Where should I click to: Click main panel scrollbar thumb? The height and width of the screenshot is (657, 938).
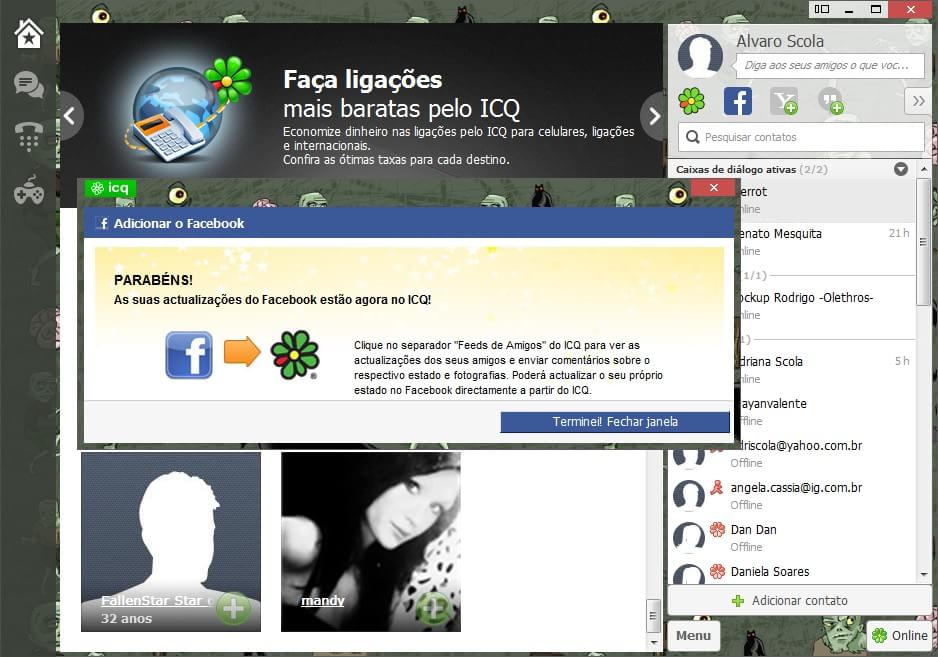[653, 615]
